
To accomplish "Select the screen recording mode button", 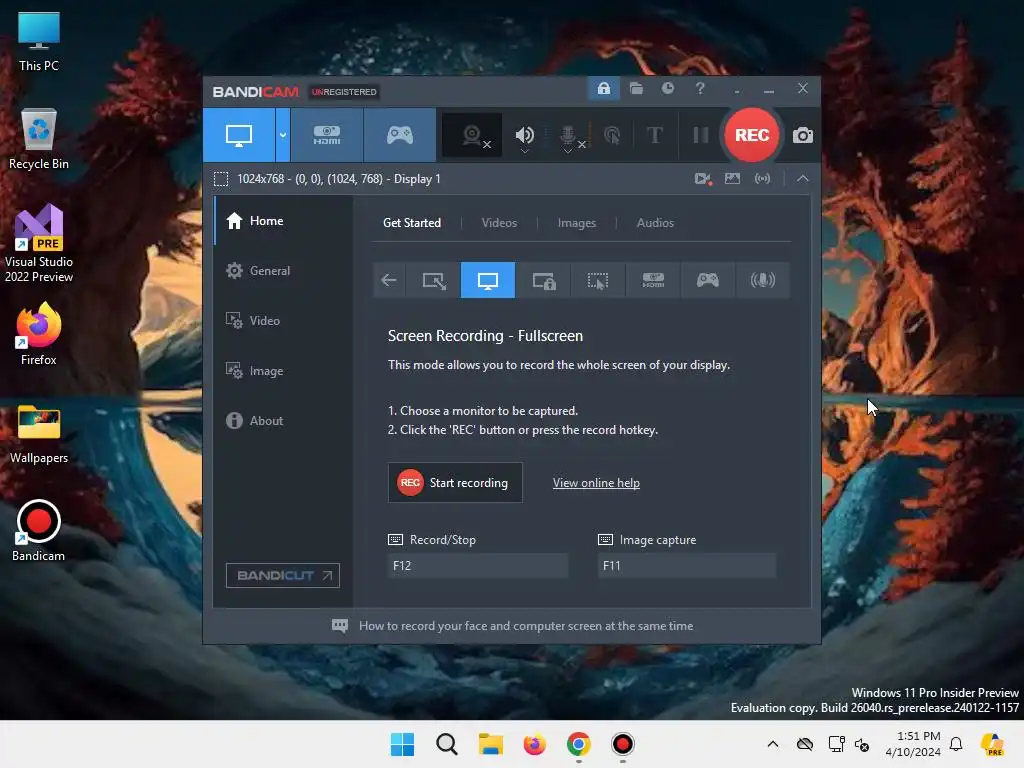I will [239, 135].
